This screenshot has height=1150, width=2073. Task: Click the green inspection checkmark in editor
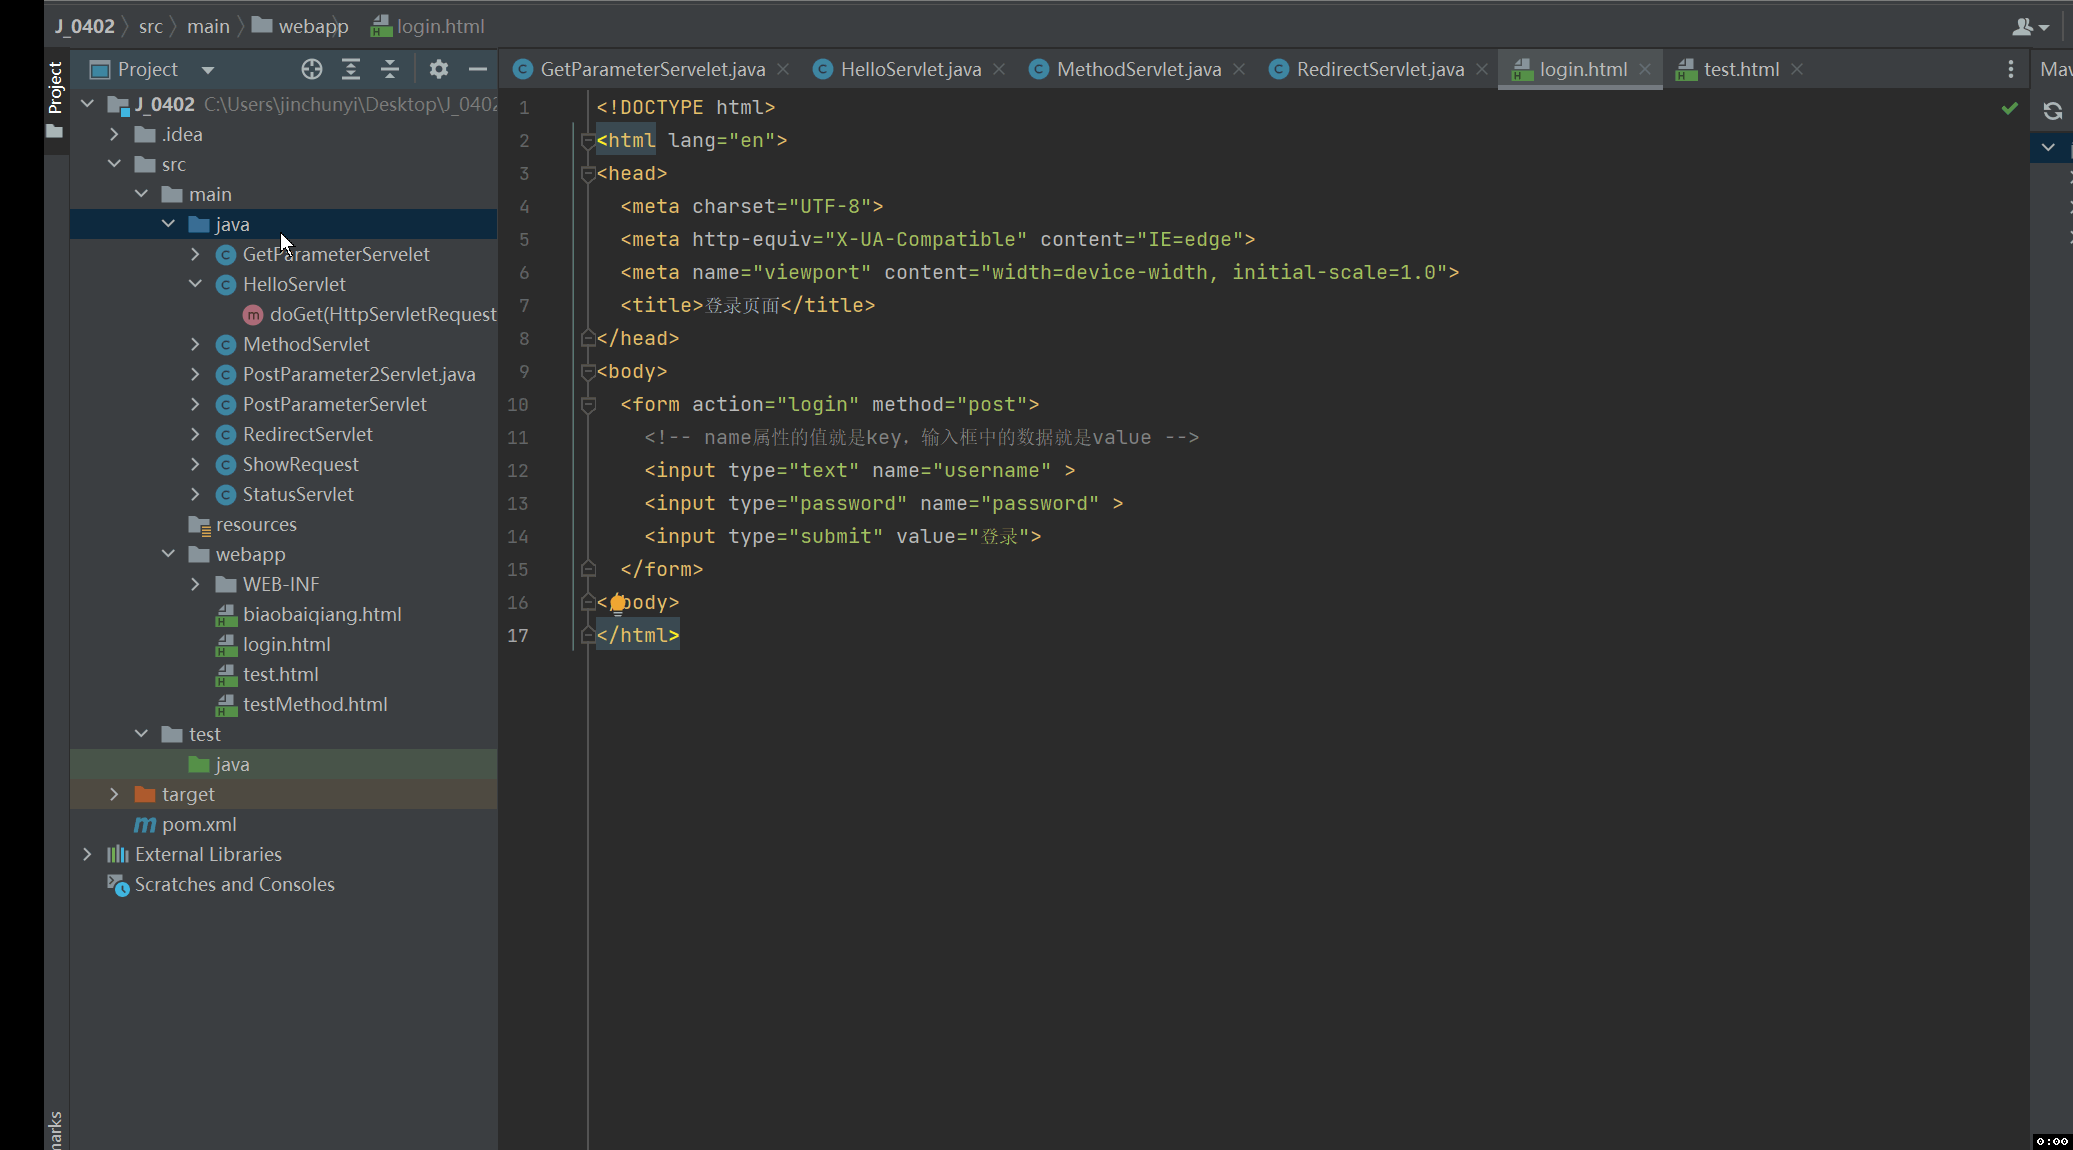coord(2009,108)
